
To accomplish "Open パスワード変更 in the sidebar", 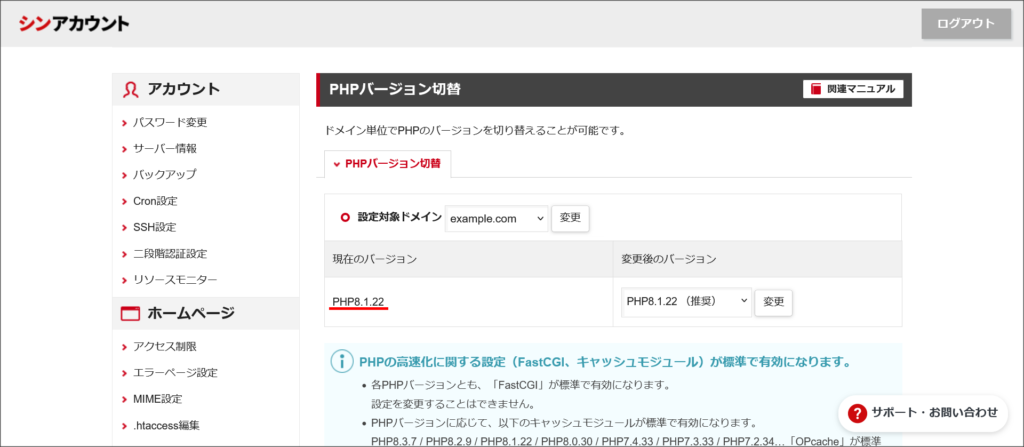I will pyautogui.click(x=170, y=122).
